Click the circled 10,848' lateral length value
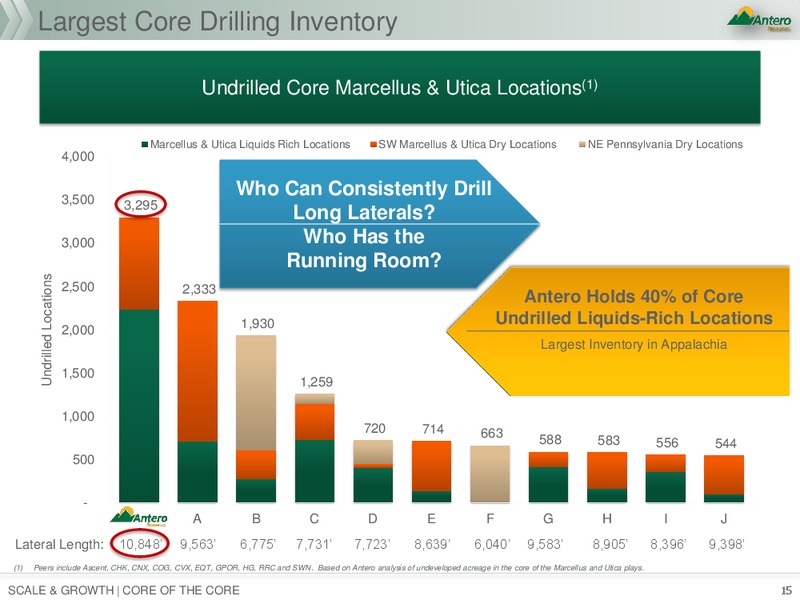 click(142, 544)
